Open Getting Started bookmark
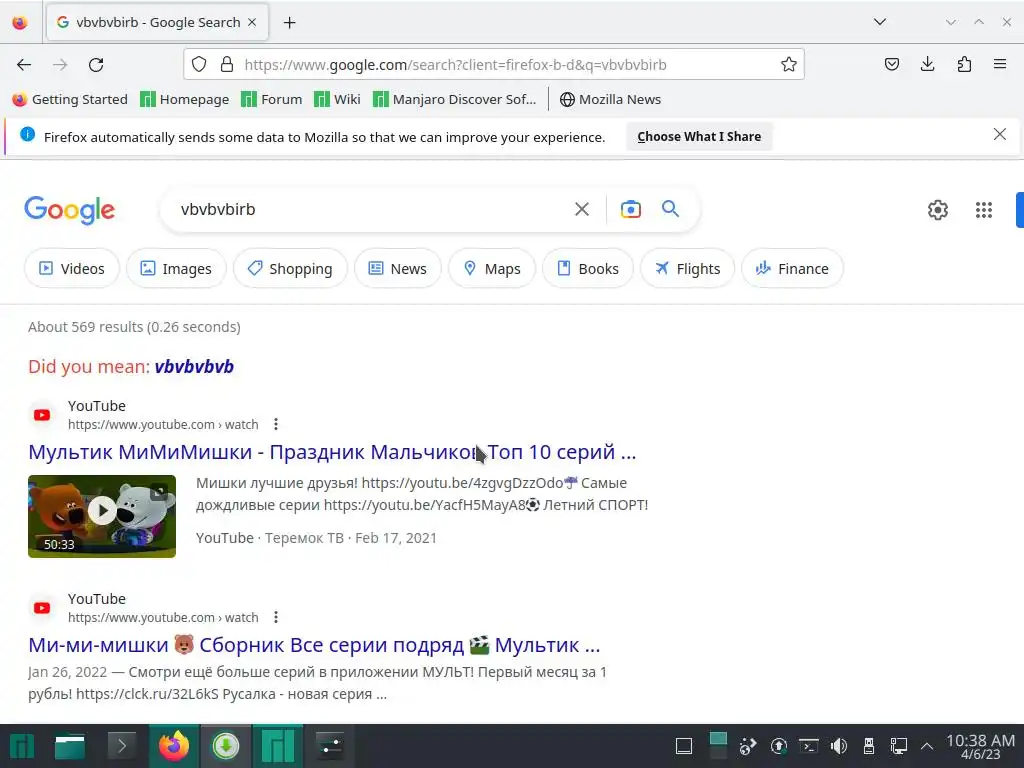 70,99
